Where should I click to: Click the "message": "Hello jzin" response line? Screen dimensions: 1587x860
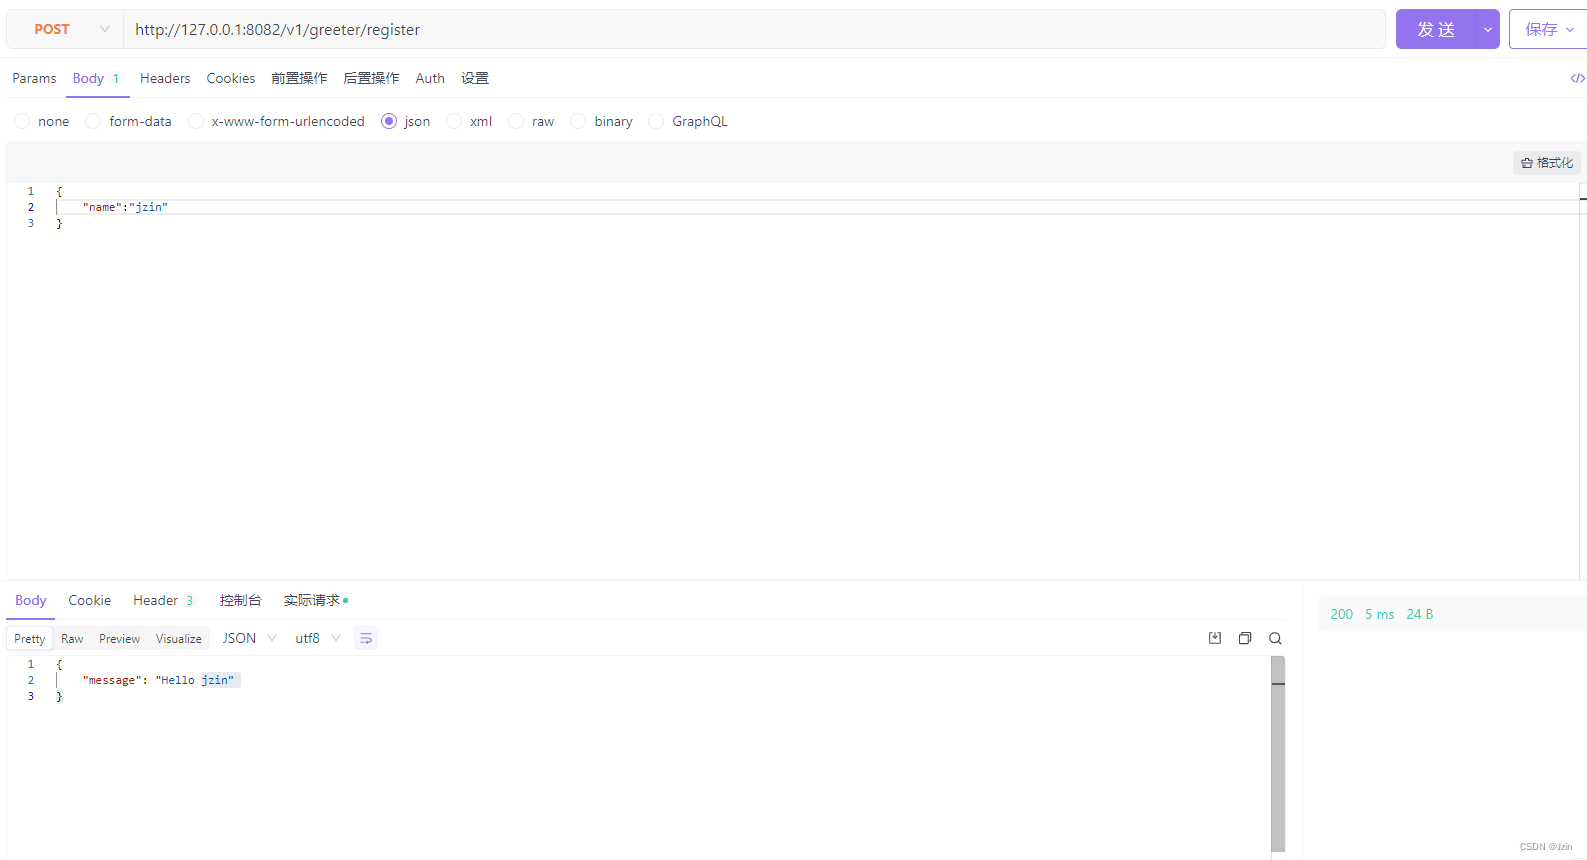pyautogui.click(x=159, y=680)
